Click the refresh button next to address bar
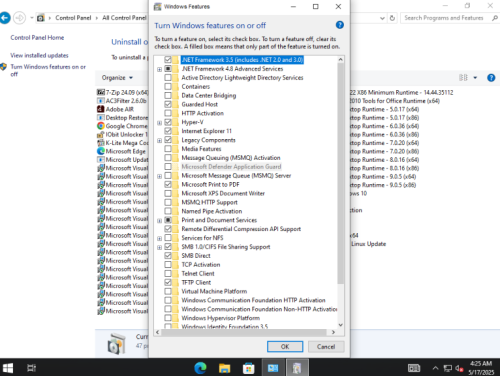500x376 pixels. (x=392, y=18)
